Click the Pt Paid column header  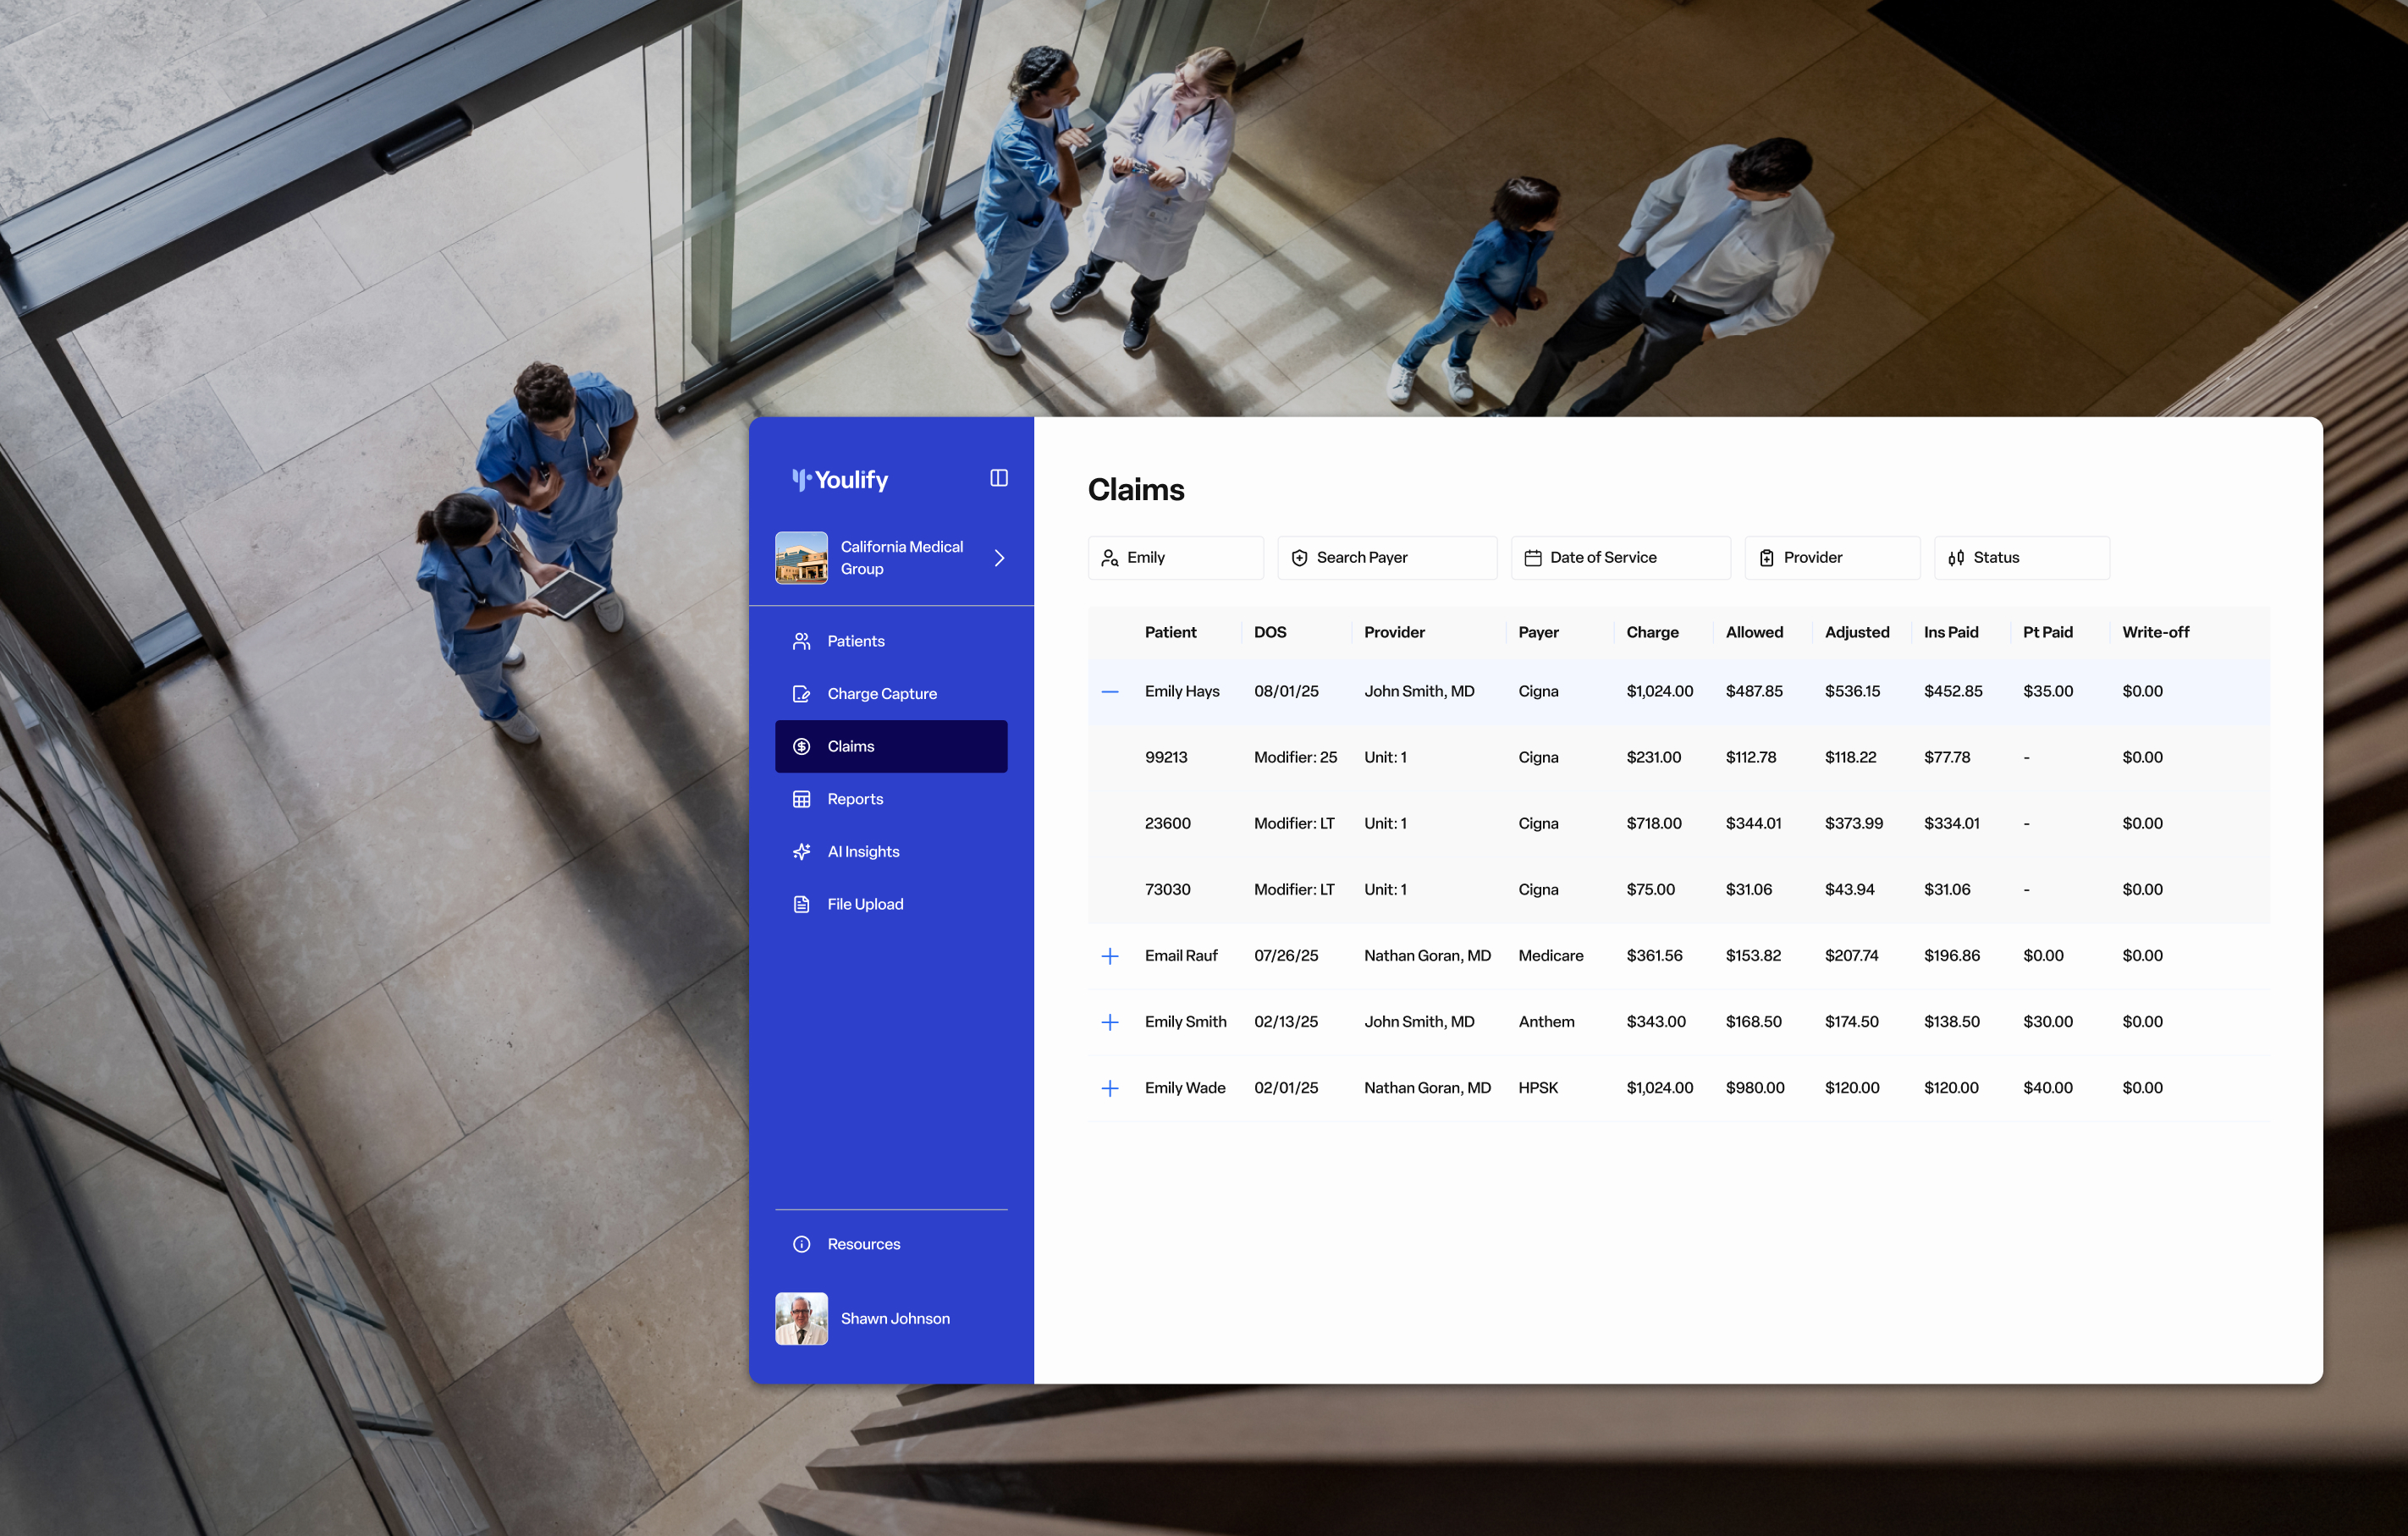tap(2047, 632)
